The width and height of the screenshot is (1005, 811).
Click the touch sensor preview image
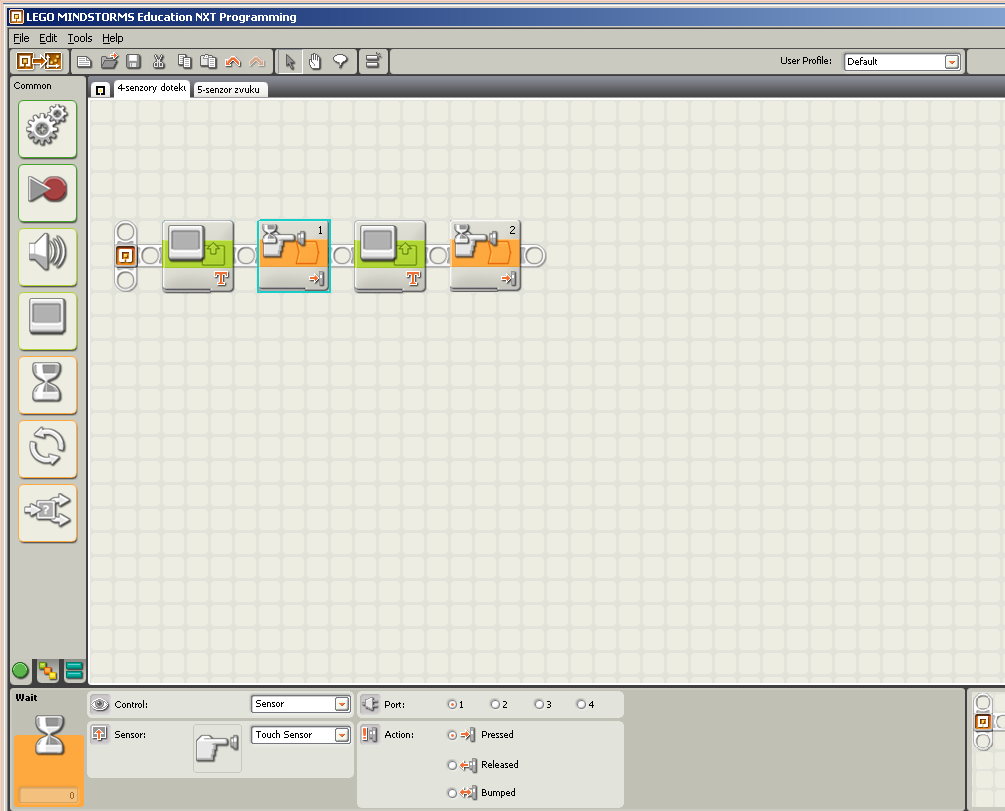tap(217, 748)
